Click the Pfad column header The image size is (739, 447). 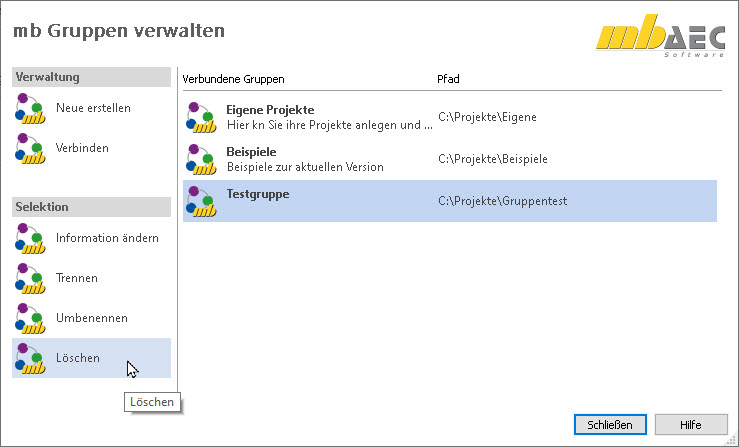point(449,78)
